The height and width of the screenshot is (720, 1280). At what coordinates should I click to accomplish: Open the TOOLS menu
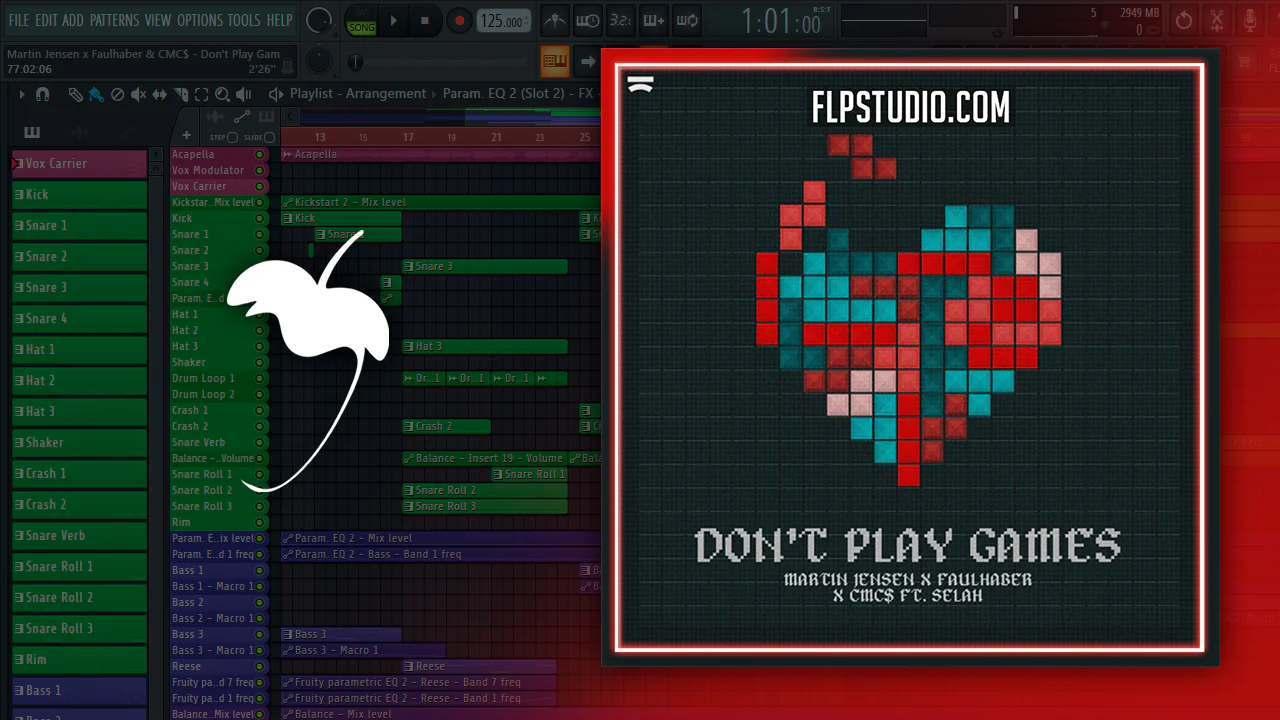[x=244, y=20]
